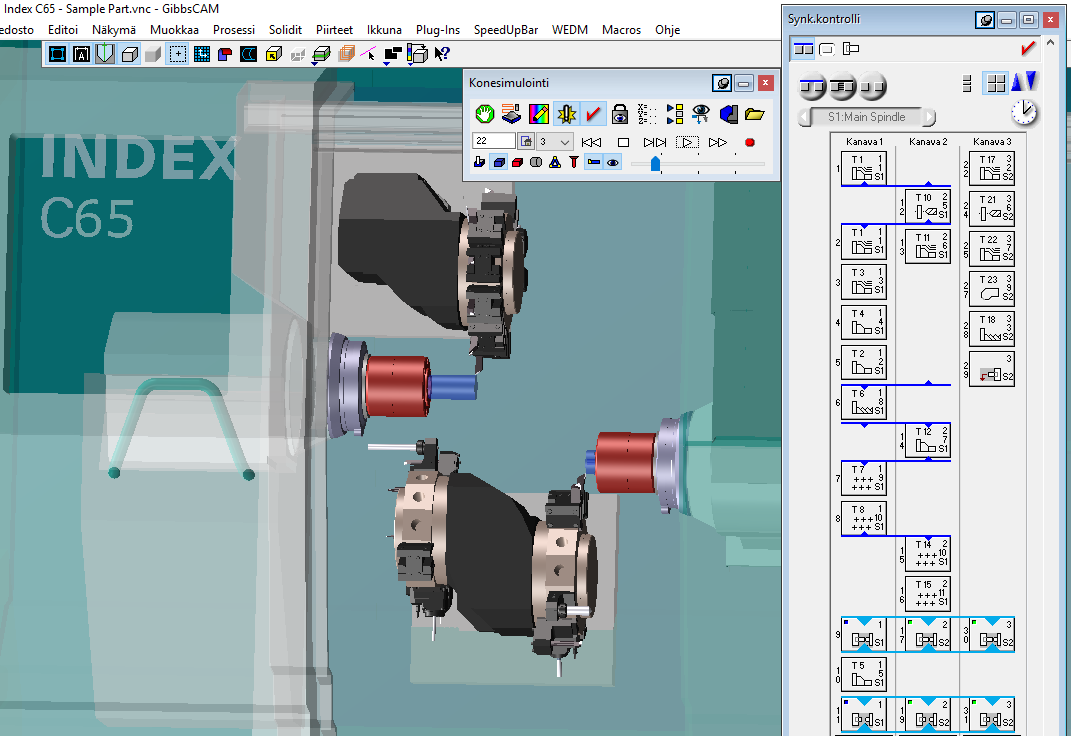Click the padlock view lock icon
Image resolution: width=1071 pixels, height=736 pixels.
click(x=620, y=114)
